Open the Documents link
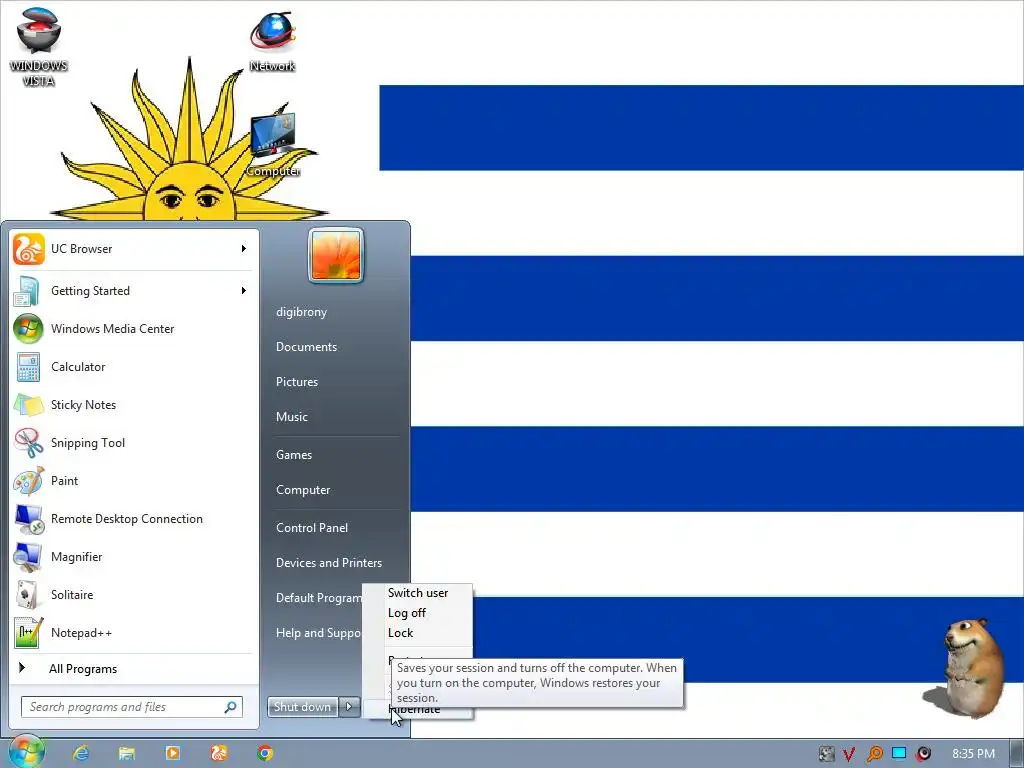1024x768 pixels. click(306, 347)
